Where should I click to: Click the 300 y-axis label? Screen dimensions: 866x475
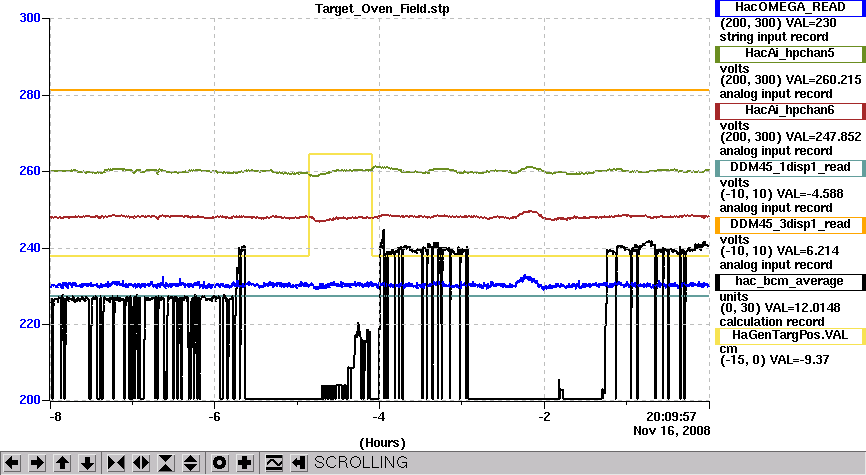(x=30, y=18)
